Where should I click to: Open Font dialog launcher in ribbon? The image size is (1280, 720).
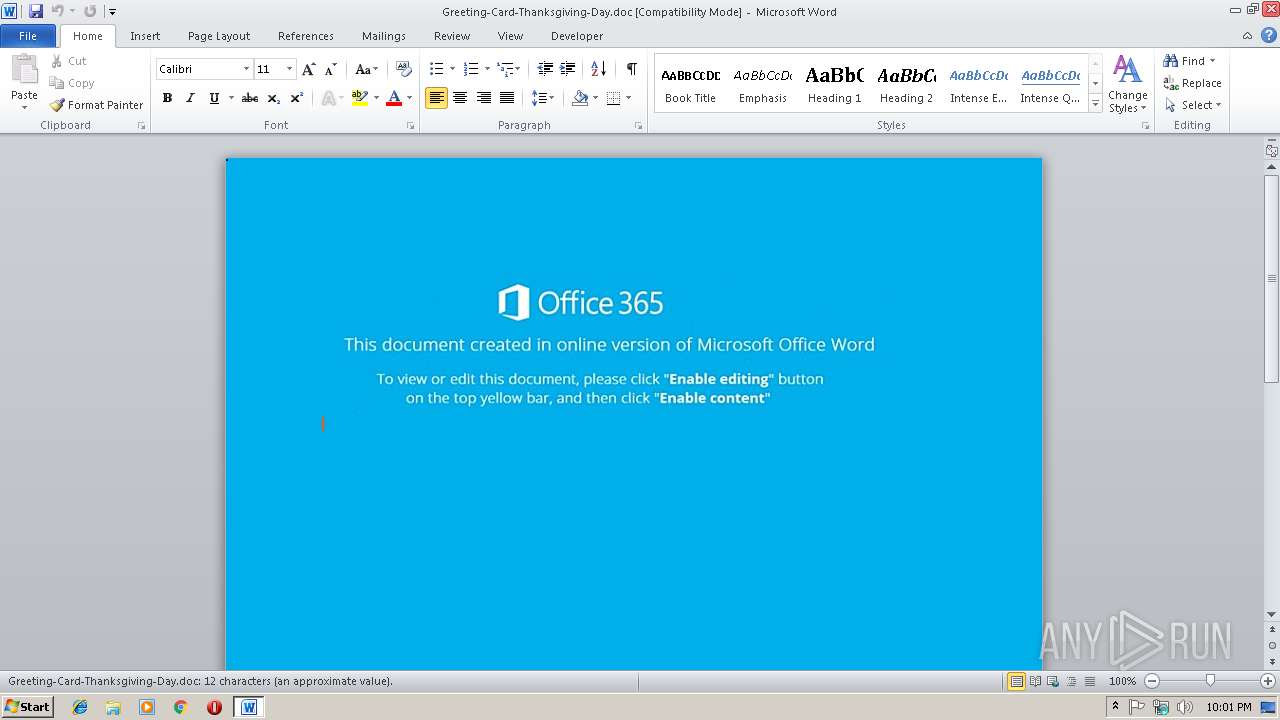(410, 126)
